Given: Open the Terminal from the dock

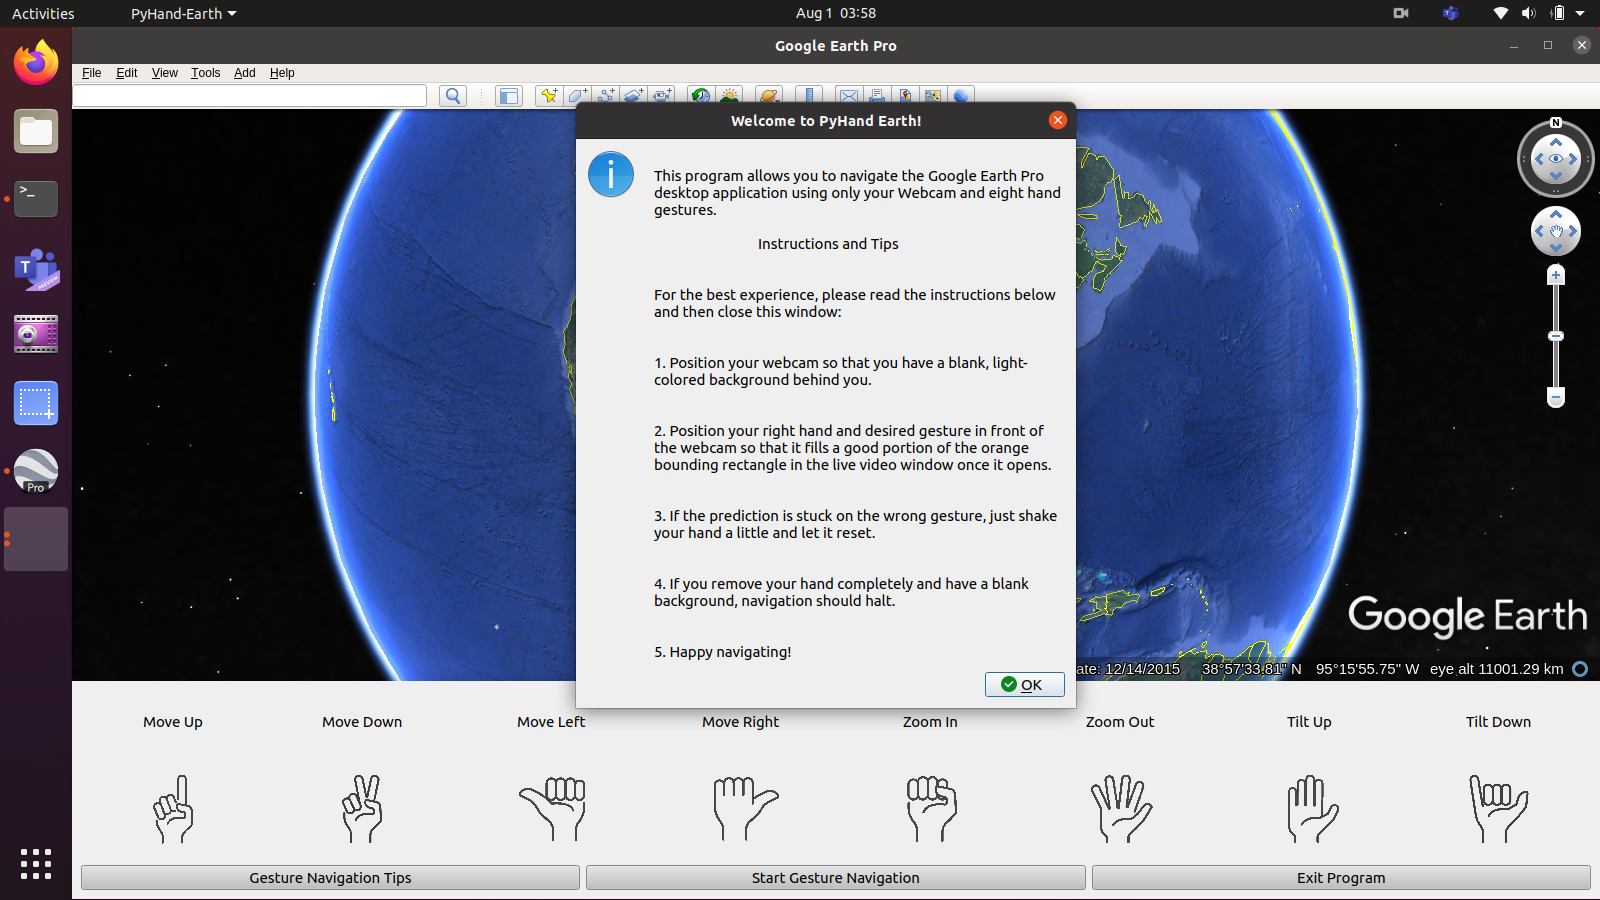Looking at the screenshot, I should (36, 199).
